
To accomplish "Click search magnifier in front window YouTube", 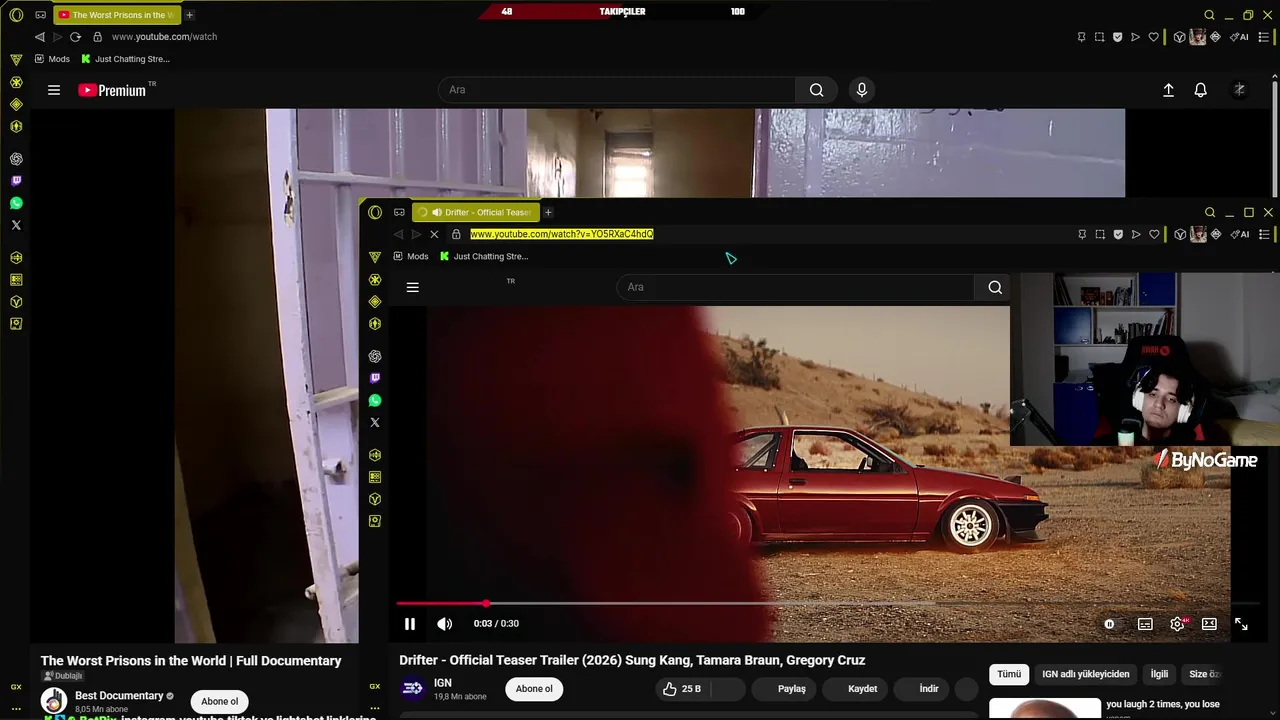I will (x=995, y=287).
